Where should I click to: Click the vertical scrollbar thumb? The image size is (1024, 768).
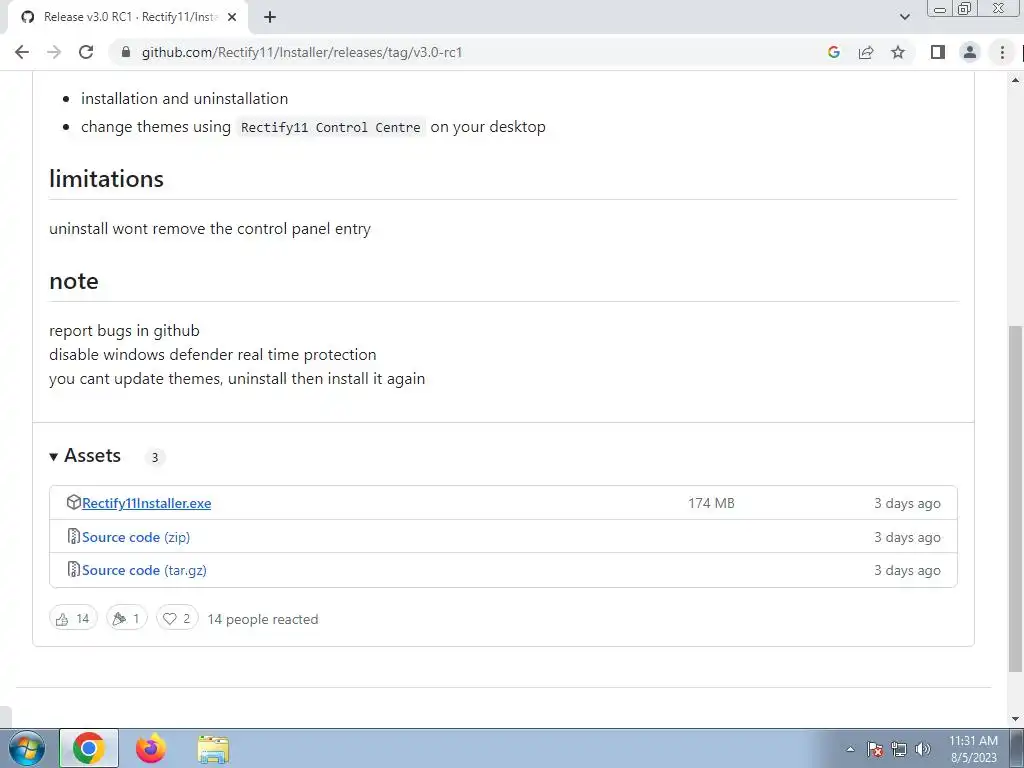click(1016, 499)
